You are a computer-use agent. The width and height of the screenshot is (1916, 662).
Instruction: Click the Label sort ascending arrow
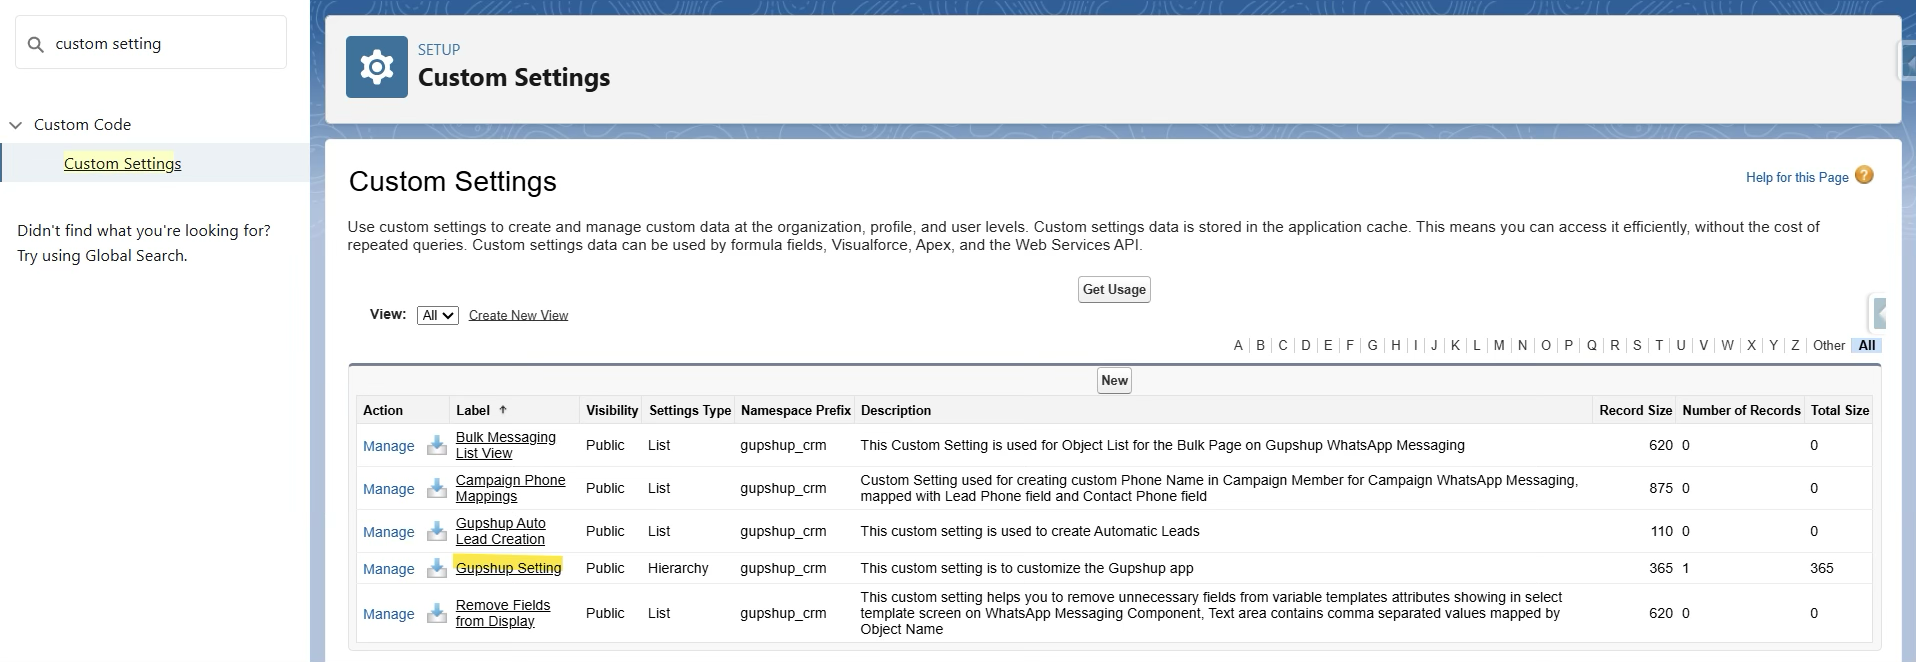[x=503, y=410]
